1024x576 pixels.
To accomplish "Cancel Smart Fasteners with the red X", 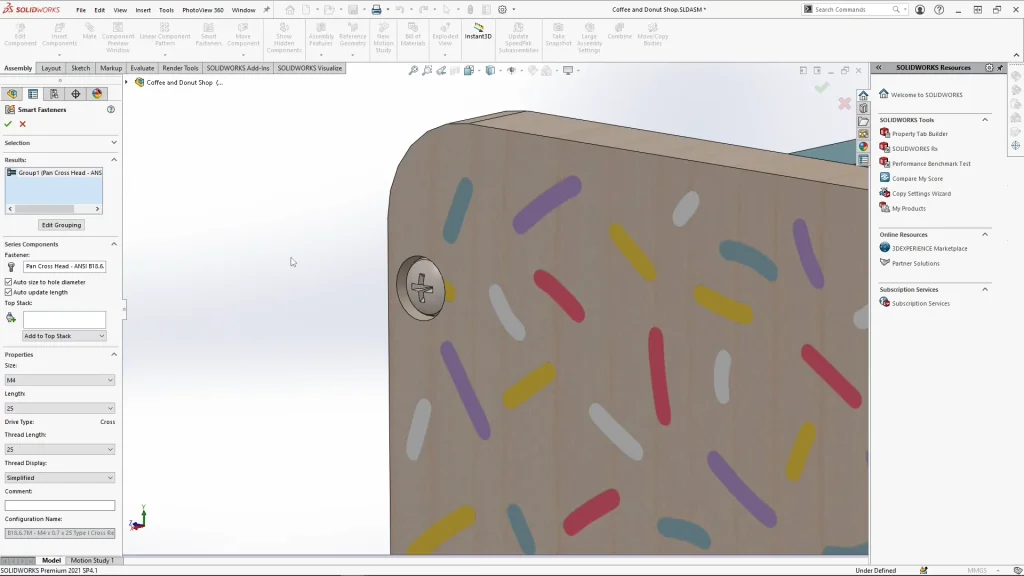I will point(23,124).
